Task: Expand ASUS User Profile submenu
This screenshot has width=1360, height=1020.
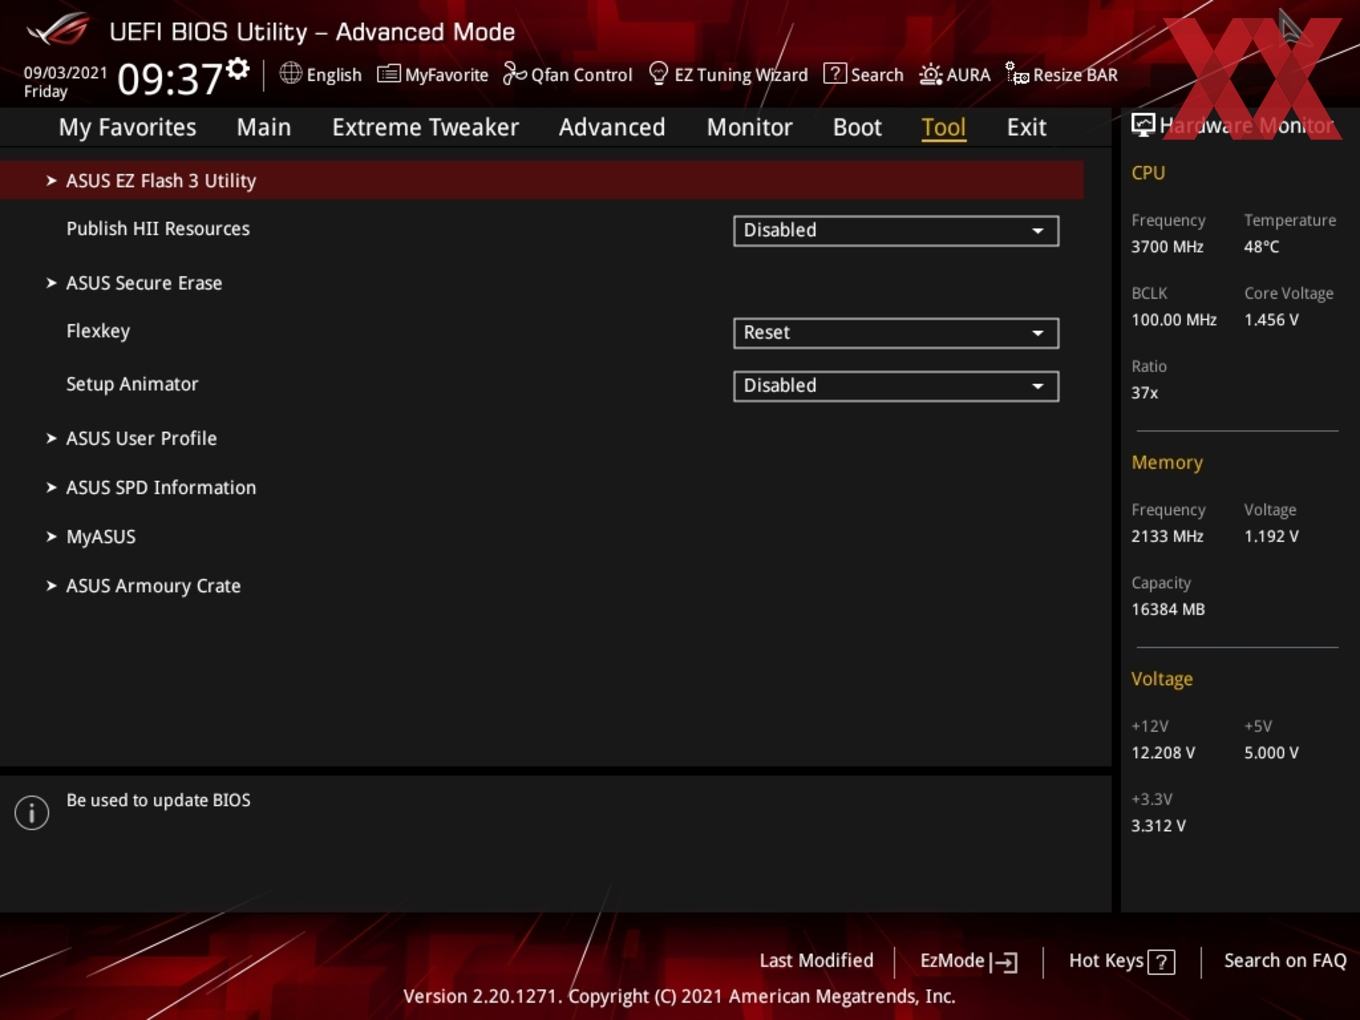Action: [x=141, y=438]
